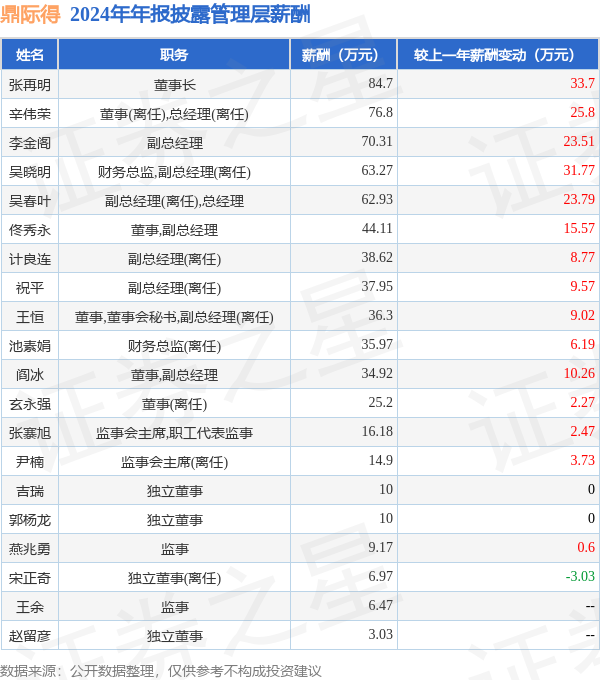Click salary value 6.47
Screen dimensions: 600x680
[x=380, y=606]
